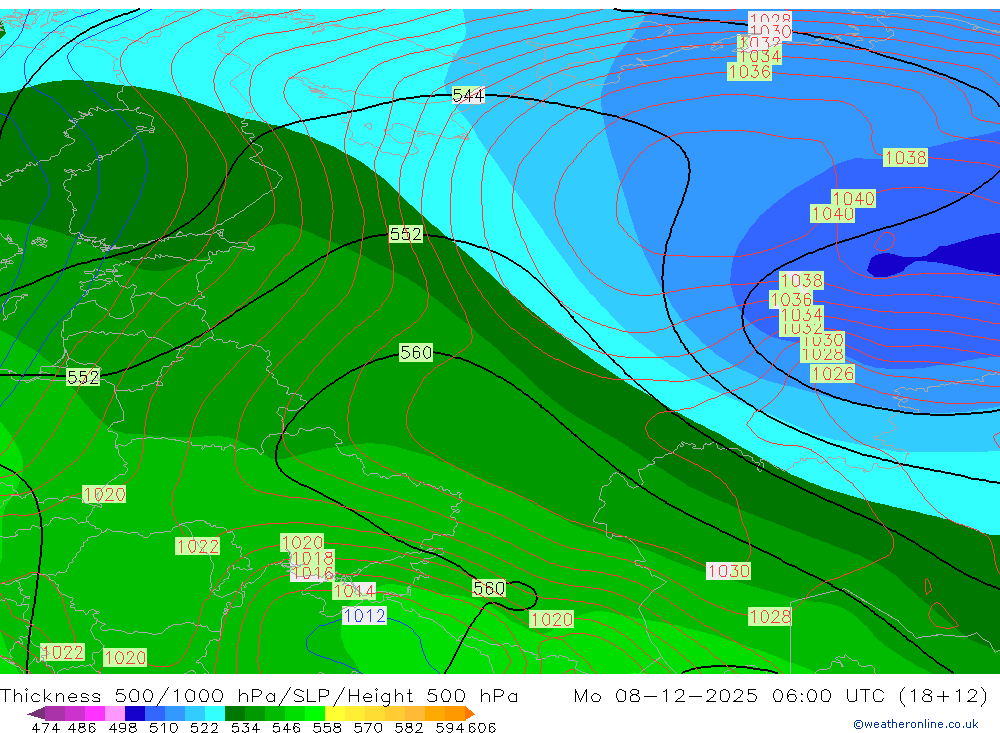
Task: Click the magenta legend swatch
Action: 95,713
